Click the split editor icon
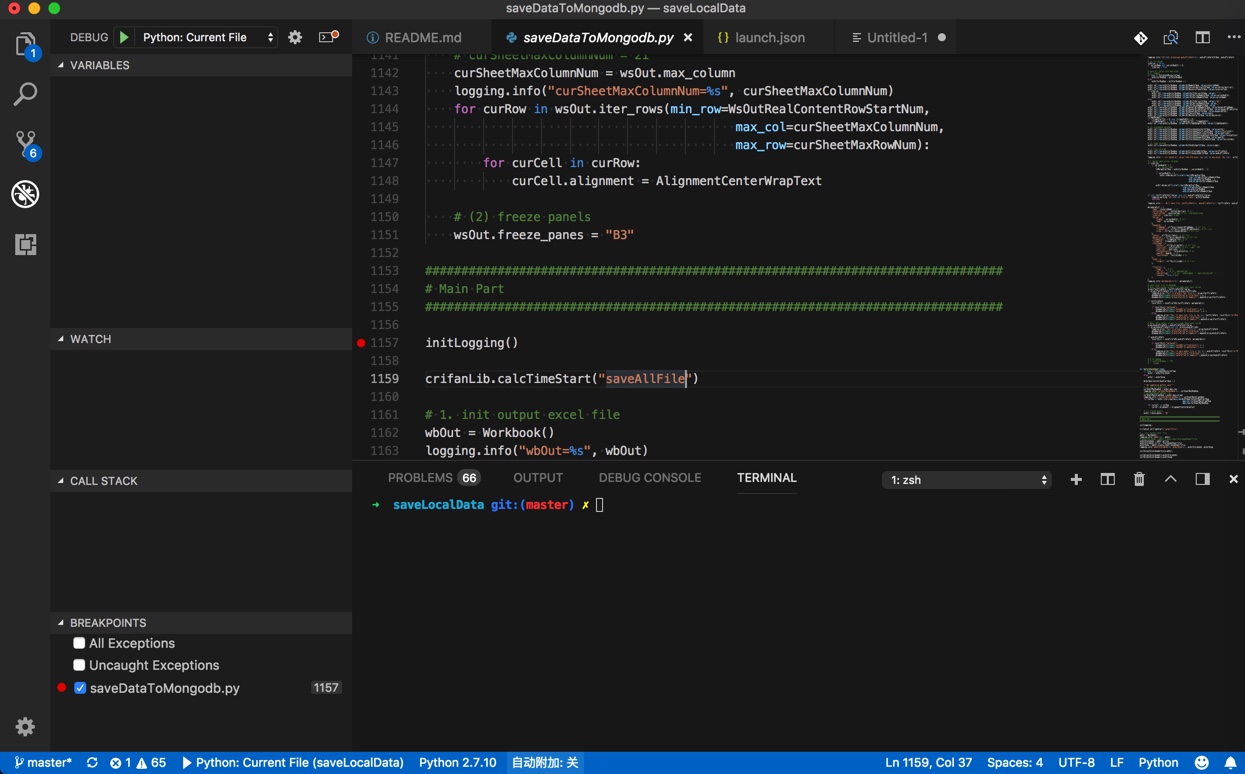Image resolution: width=1245 pixels, height=774 pixels. point(1202,37)
